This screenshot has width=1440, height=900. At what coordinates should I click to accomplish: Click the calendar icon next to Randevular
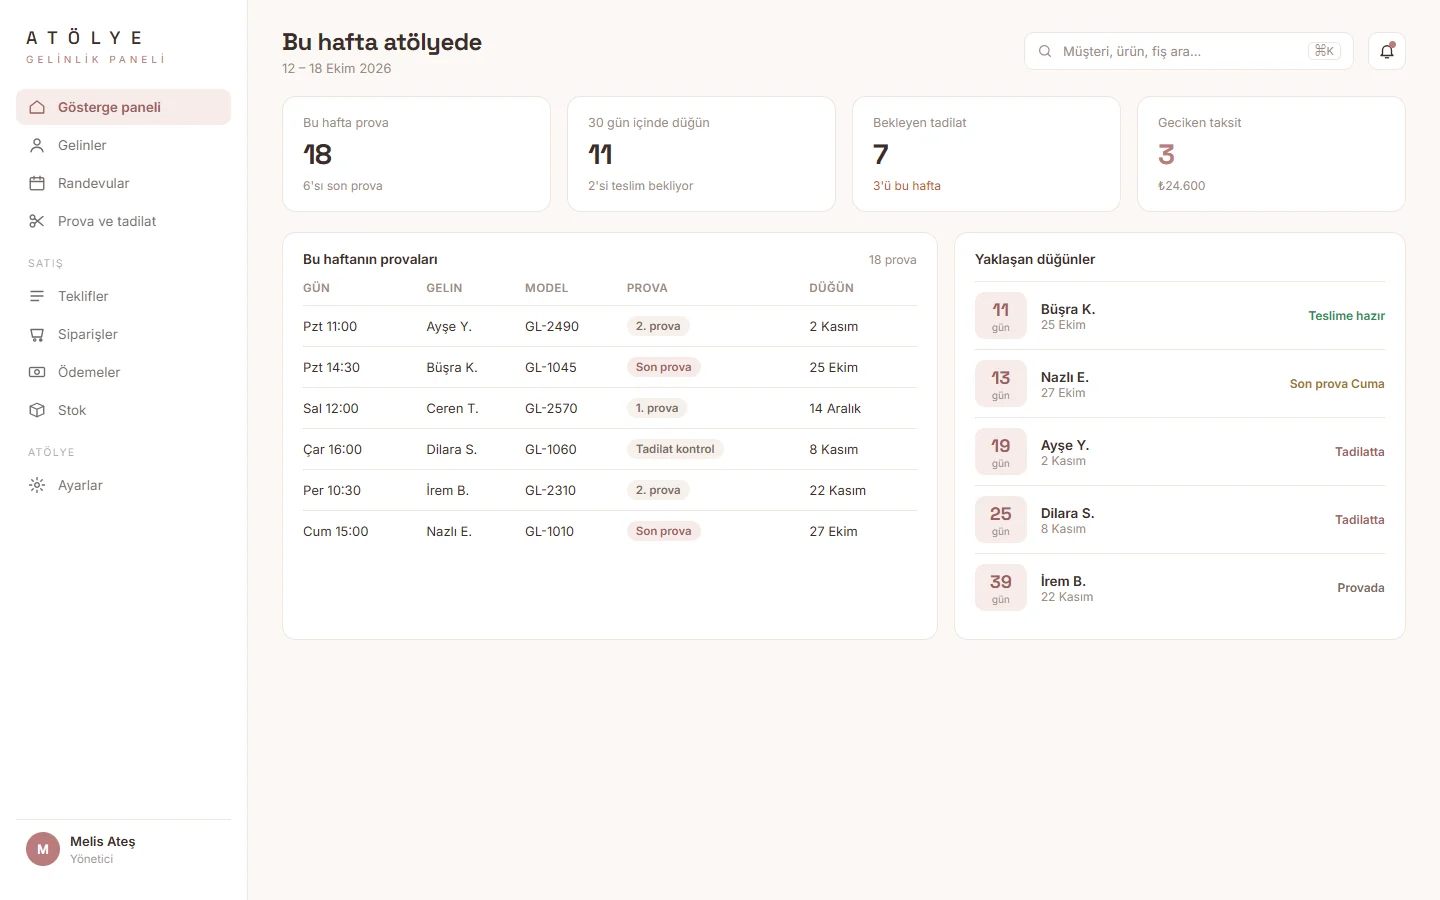(37, 183)
